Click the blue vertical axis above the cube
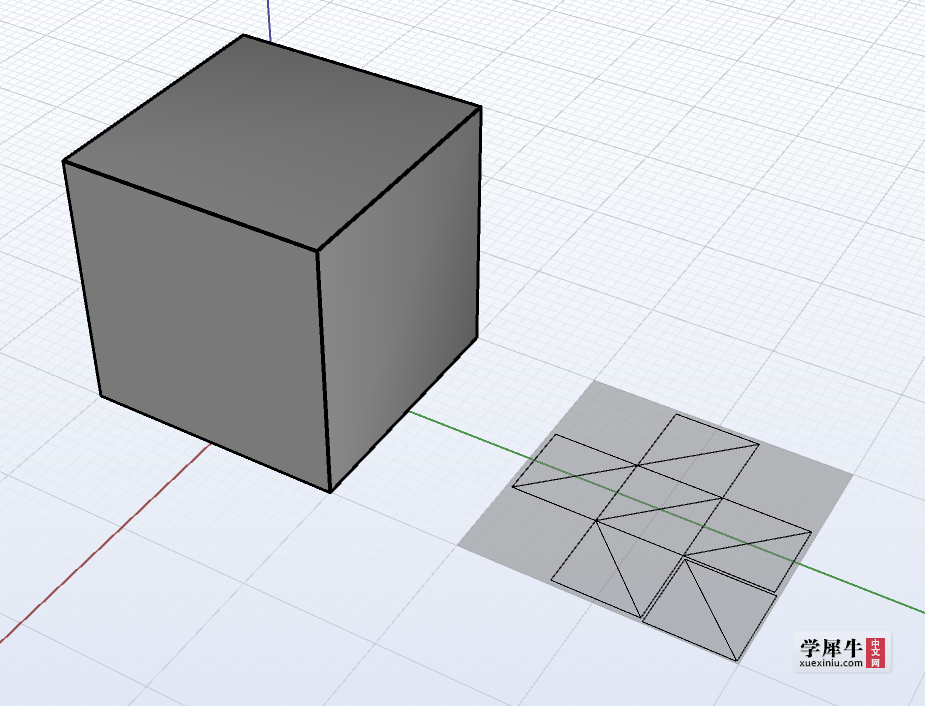 pyautogui.click(x=269, y=21)
